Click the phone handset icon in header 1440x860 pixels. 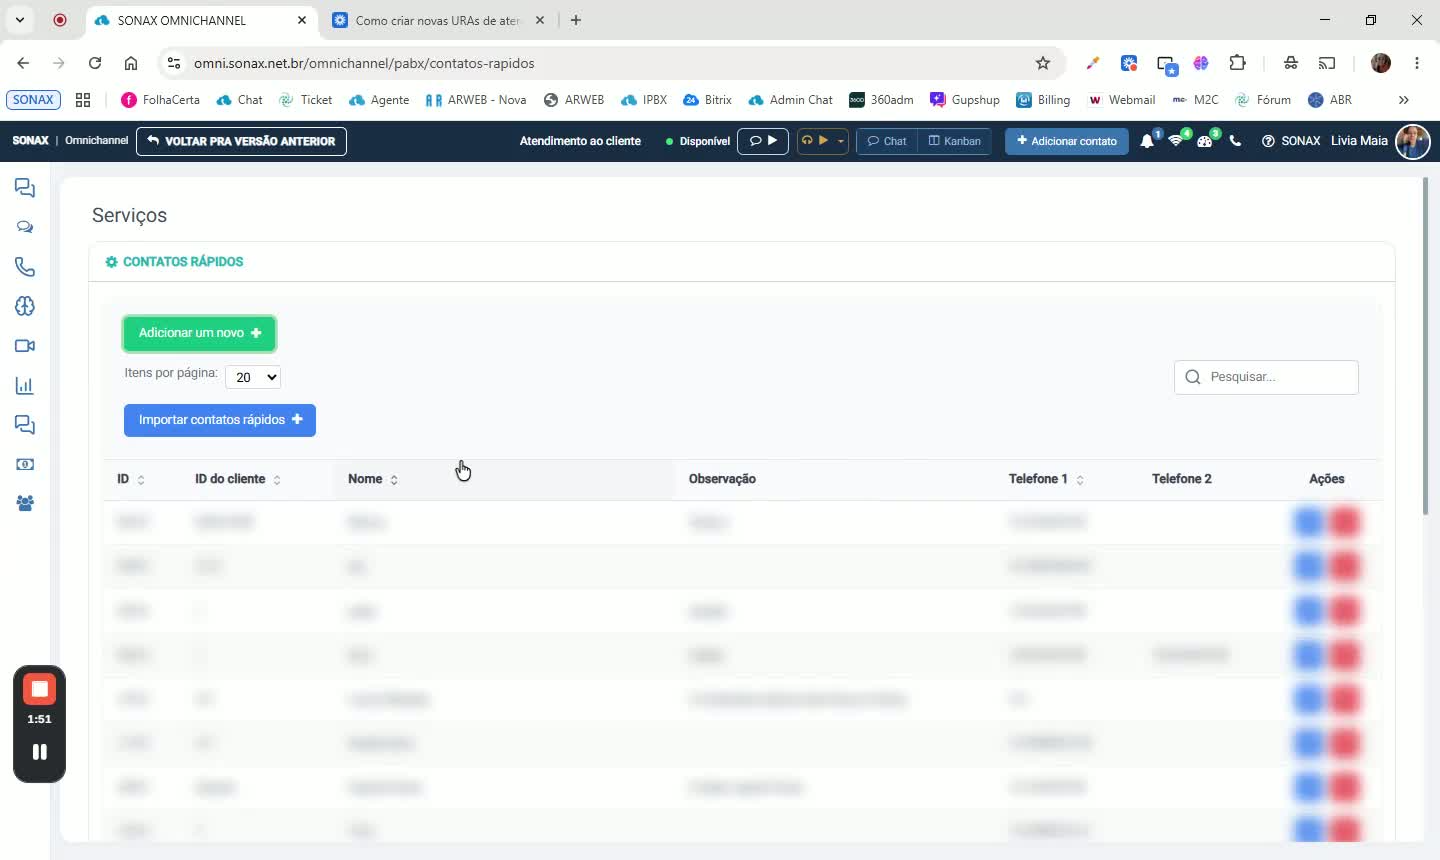(1235, 141)
